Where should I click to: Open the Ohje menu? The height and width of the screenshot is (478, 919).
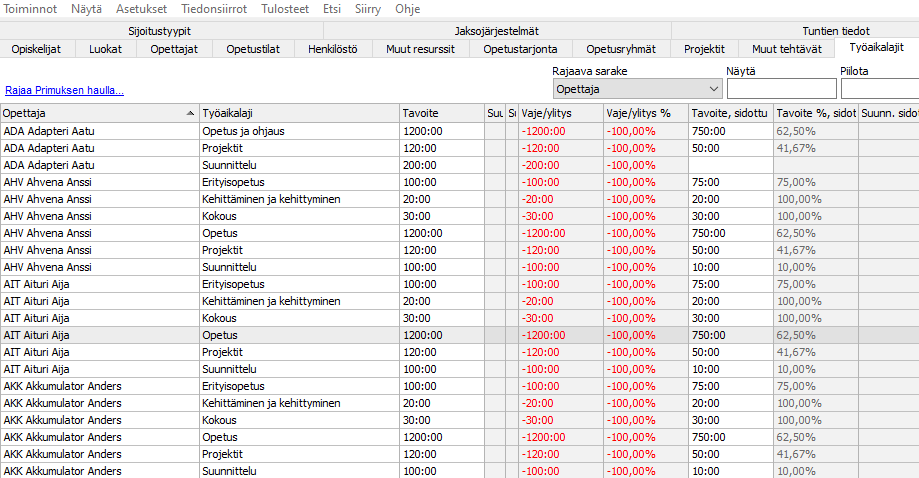coord(407,9)
